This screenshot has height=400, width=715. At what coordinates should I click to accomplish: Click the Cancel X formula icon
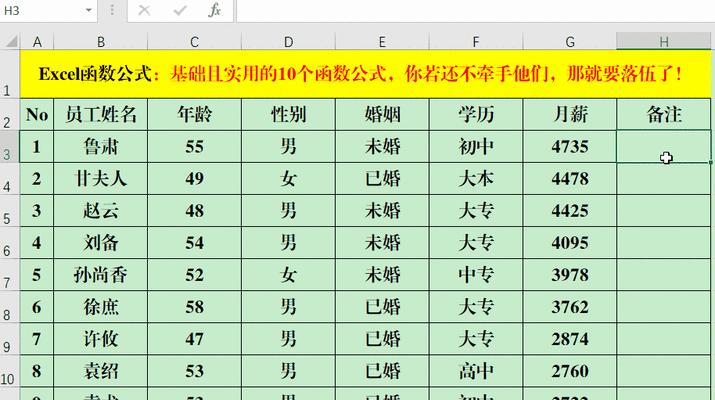point(144,10)
